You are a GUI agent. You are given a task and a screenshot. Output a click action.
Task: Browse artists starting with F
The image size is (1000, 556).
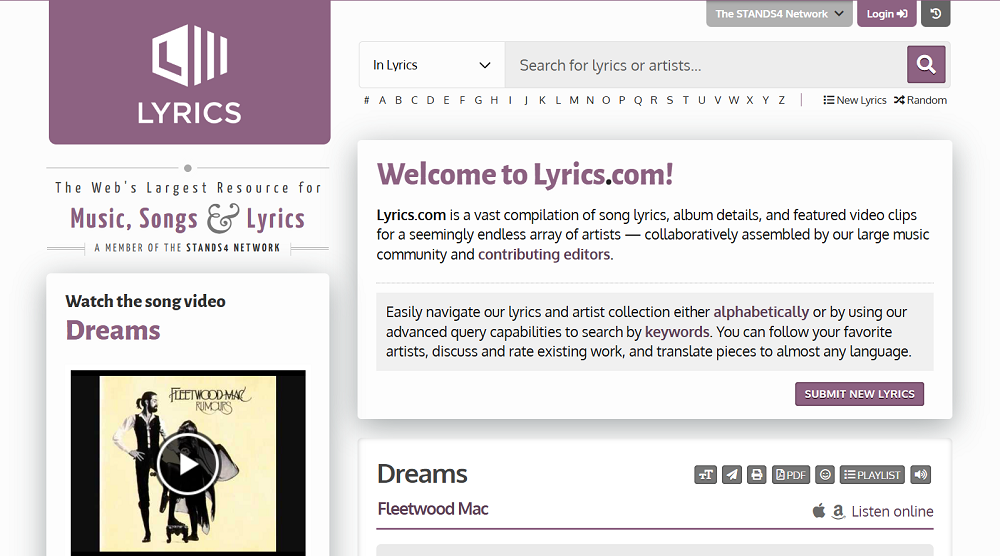tap(462, 100)
